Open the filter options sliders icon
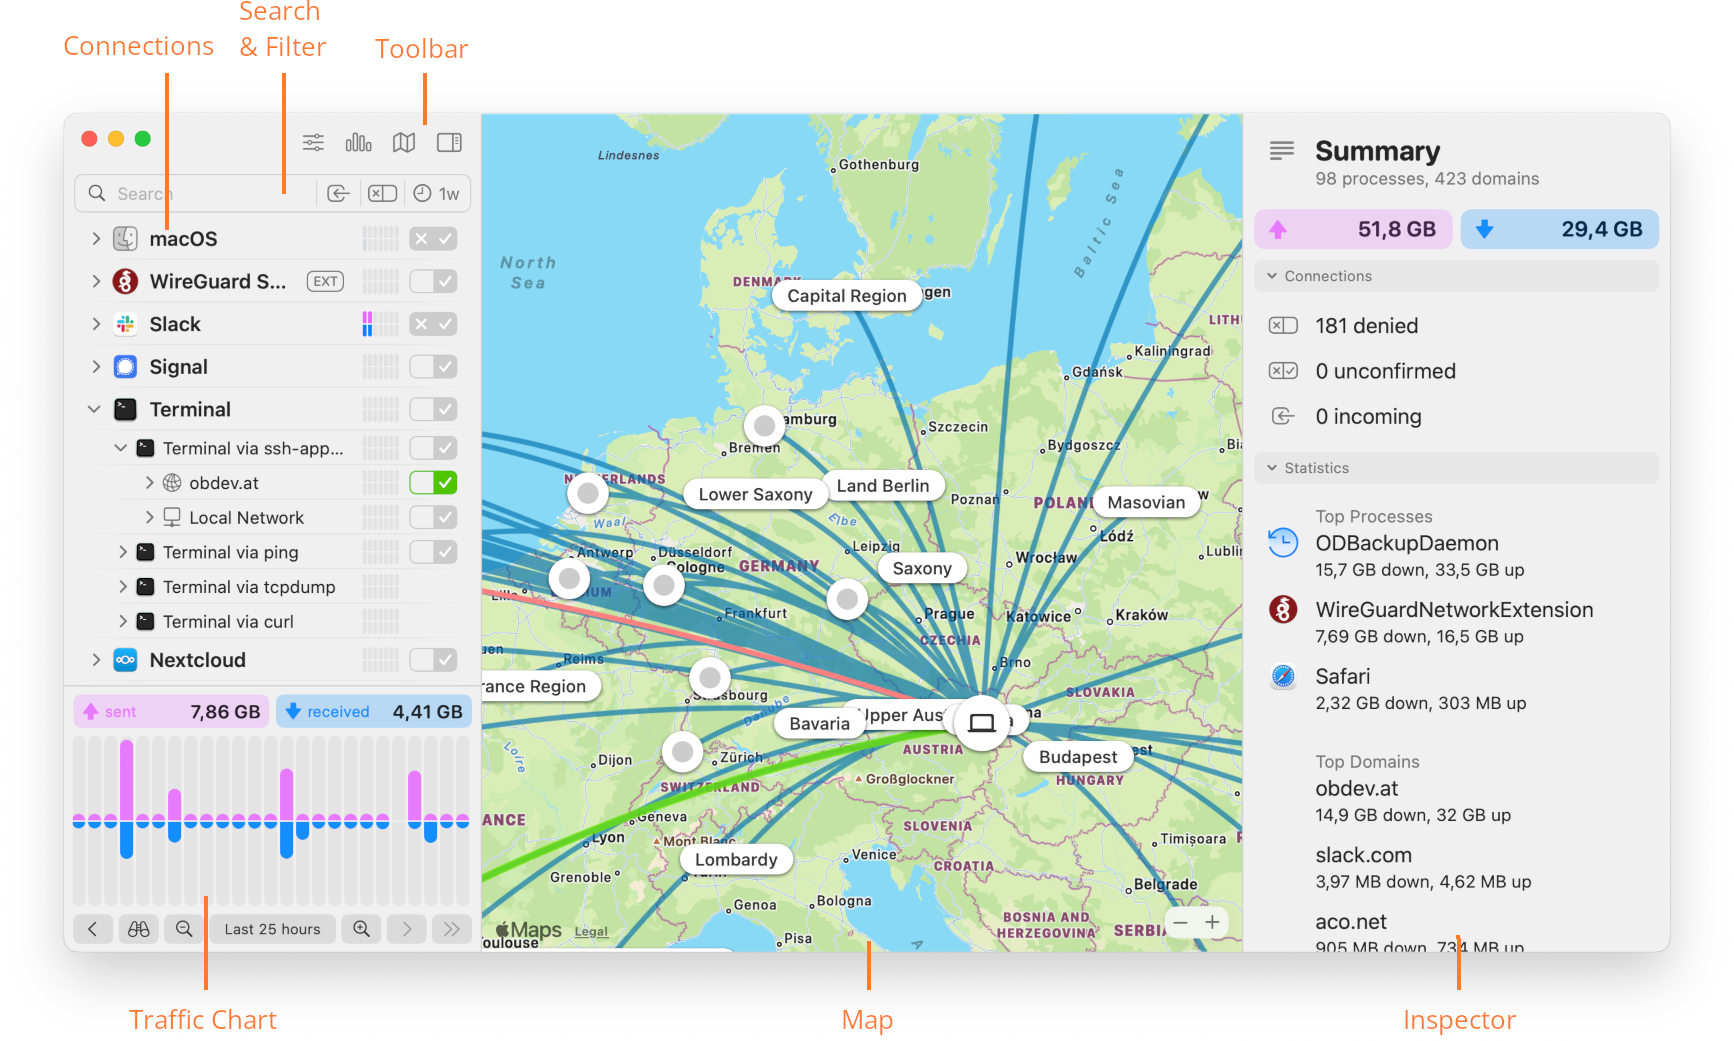 (x=313, y=142)
